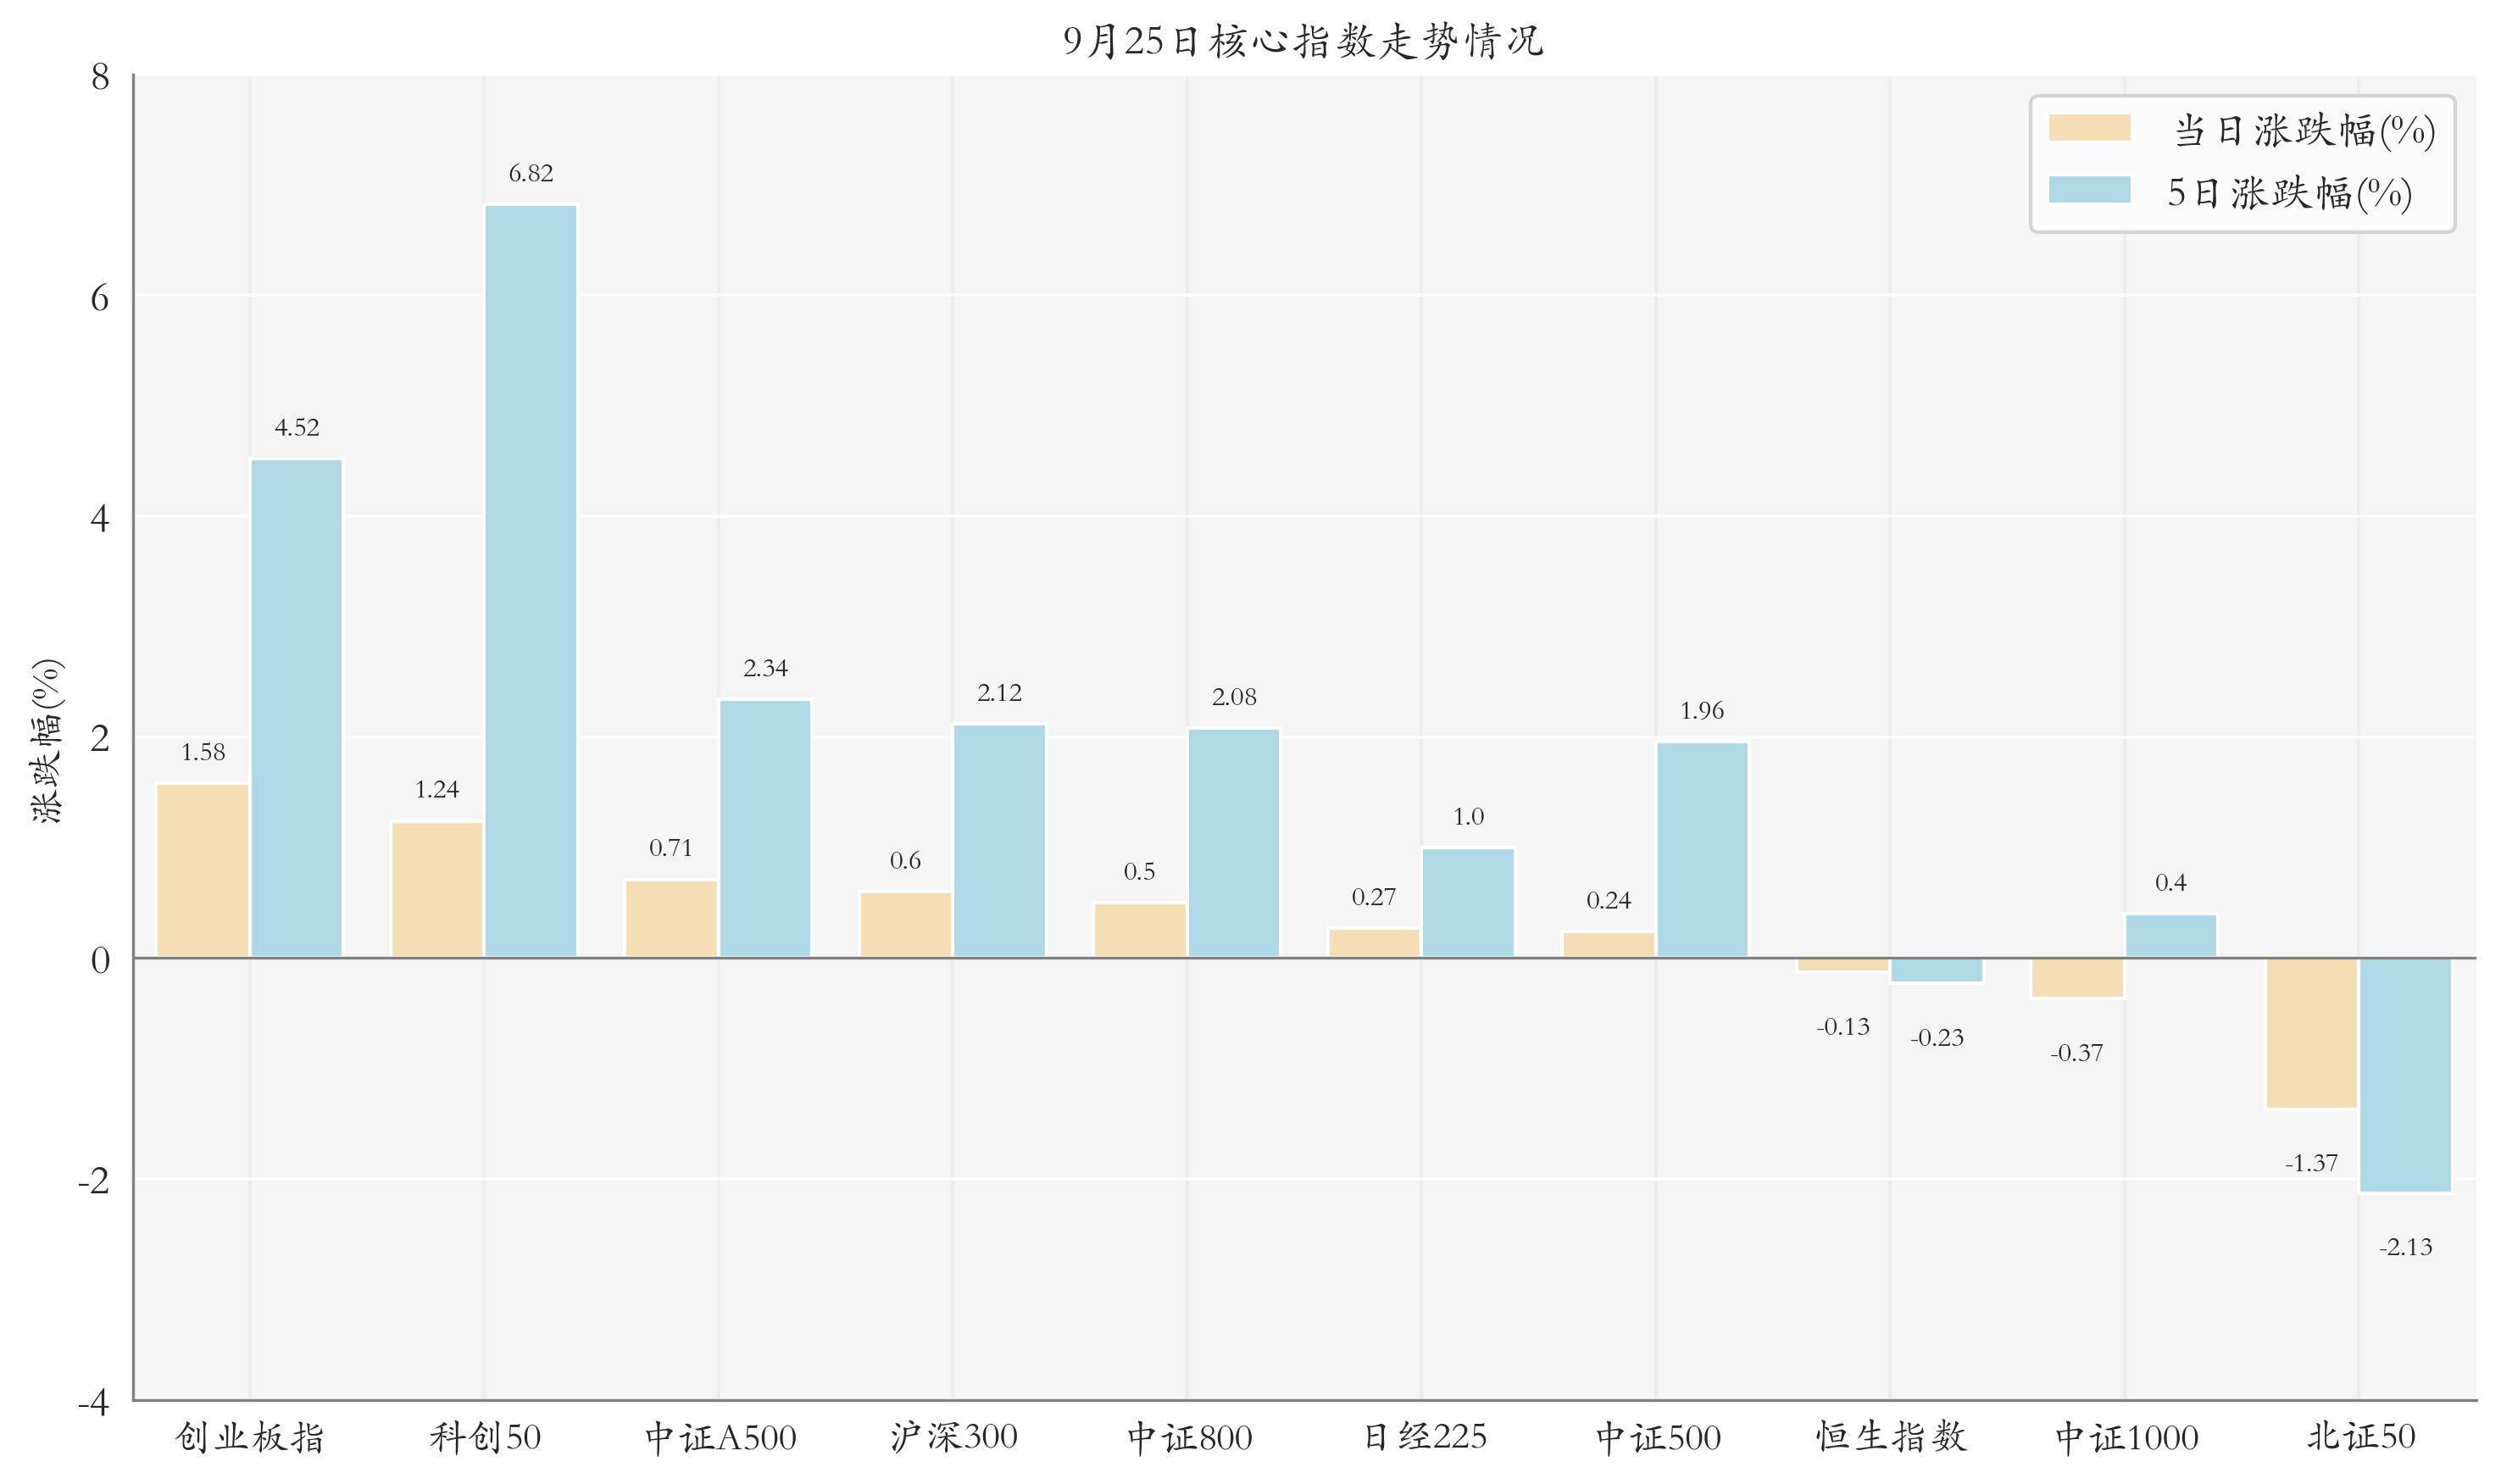This screenshot has height=1484, width=2501.
Task: Click the beige 当日涨跌幅 legend swatch
Action: 2089,128
